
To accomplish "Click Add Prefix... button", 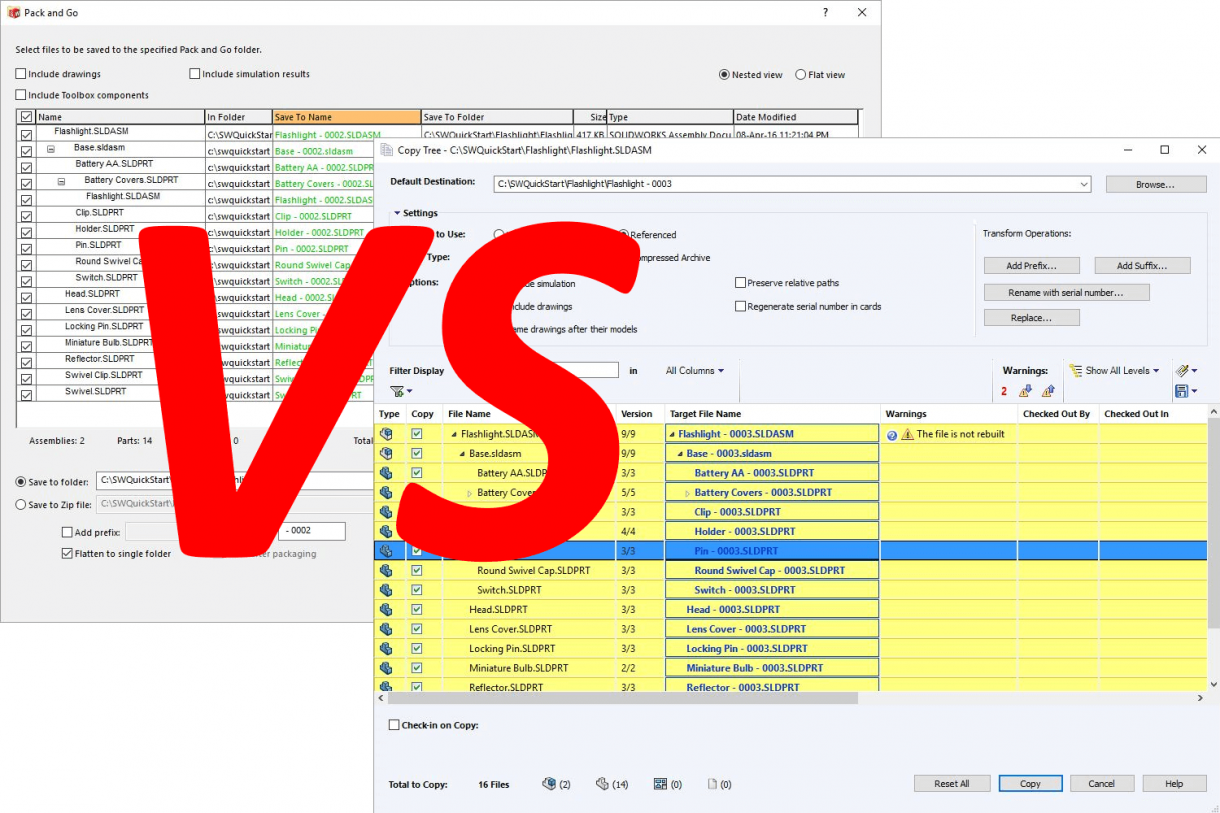I will [1033, 266].
